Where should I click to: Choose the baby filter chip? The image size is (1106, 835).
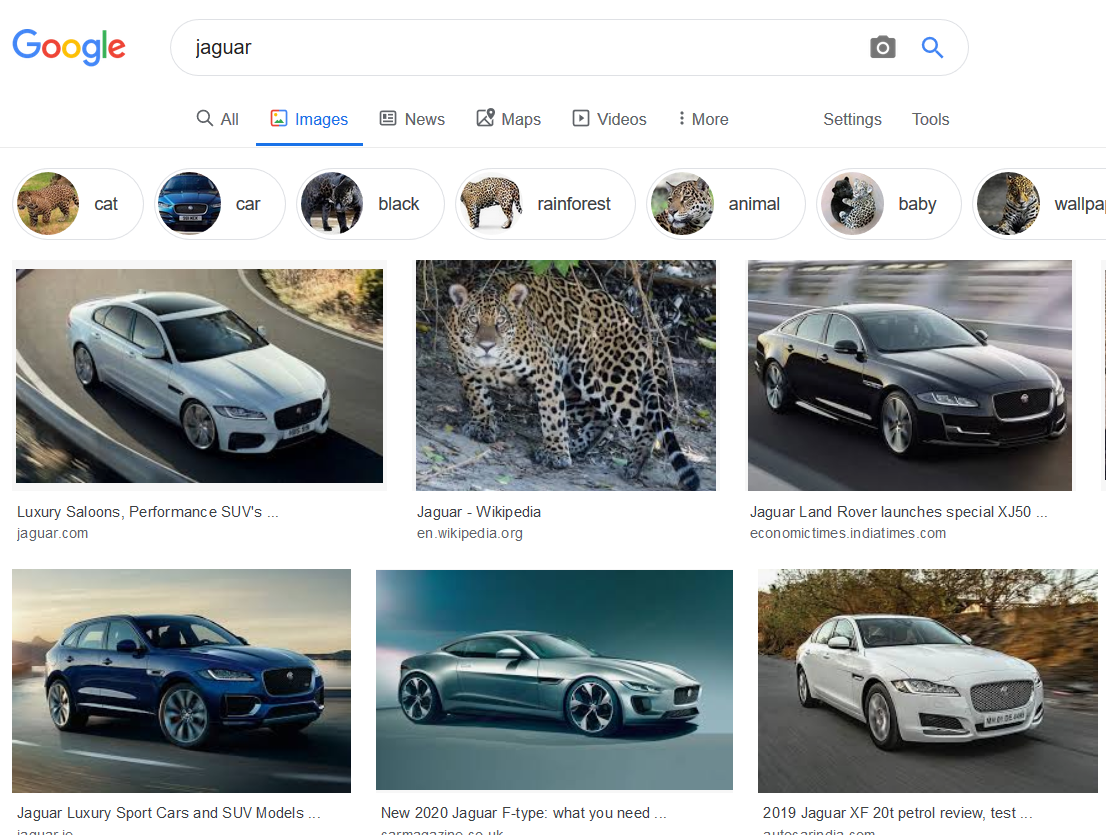coord(889,204)
